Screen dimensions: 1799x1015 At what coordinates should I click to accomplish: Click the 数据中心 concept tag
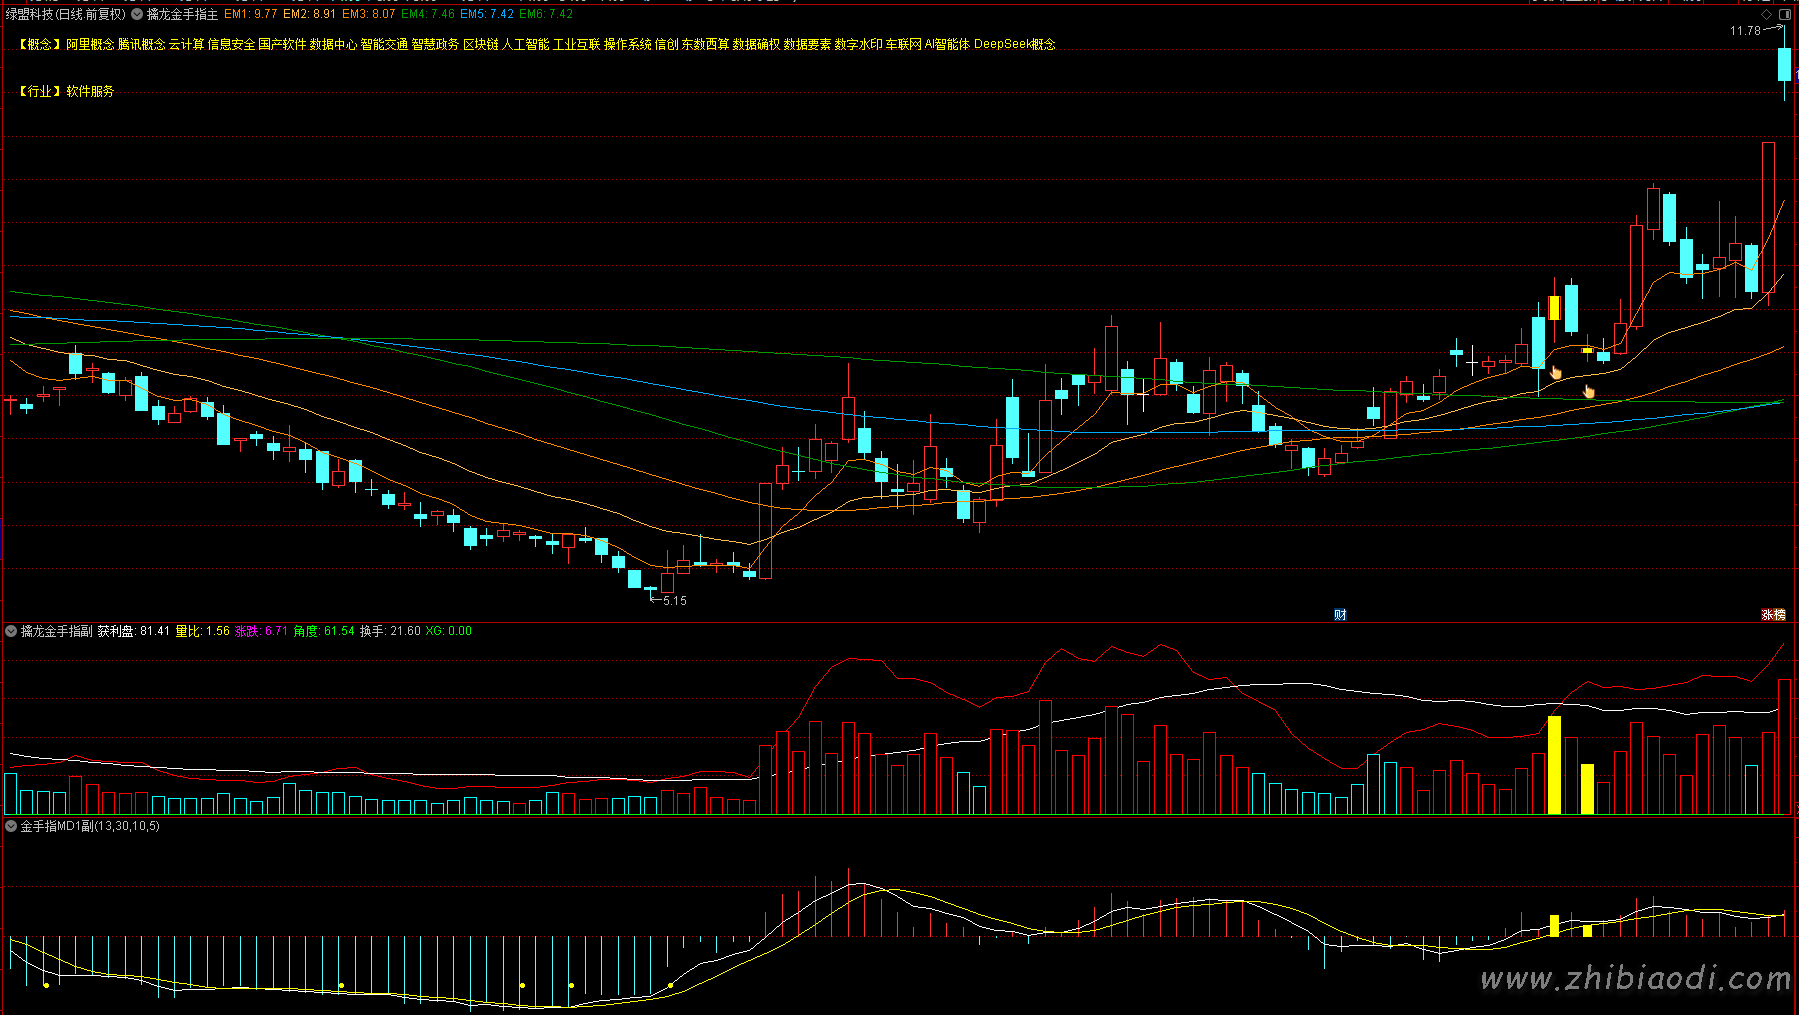coord(333,44)
